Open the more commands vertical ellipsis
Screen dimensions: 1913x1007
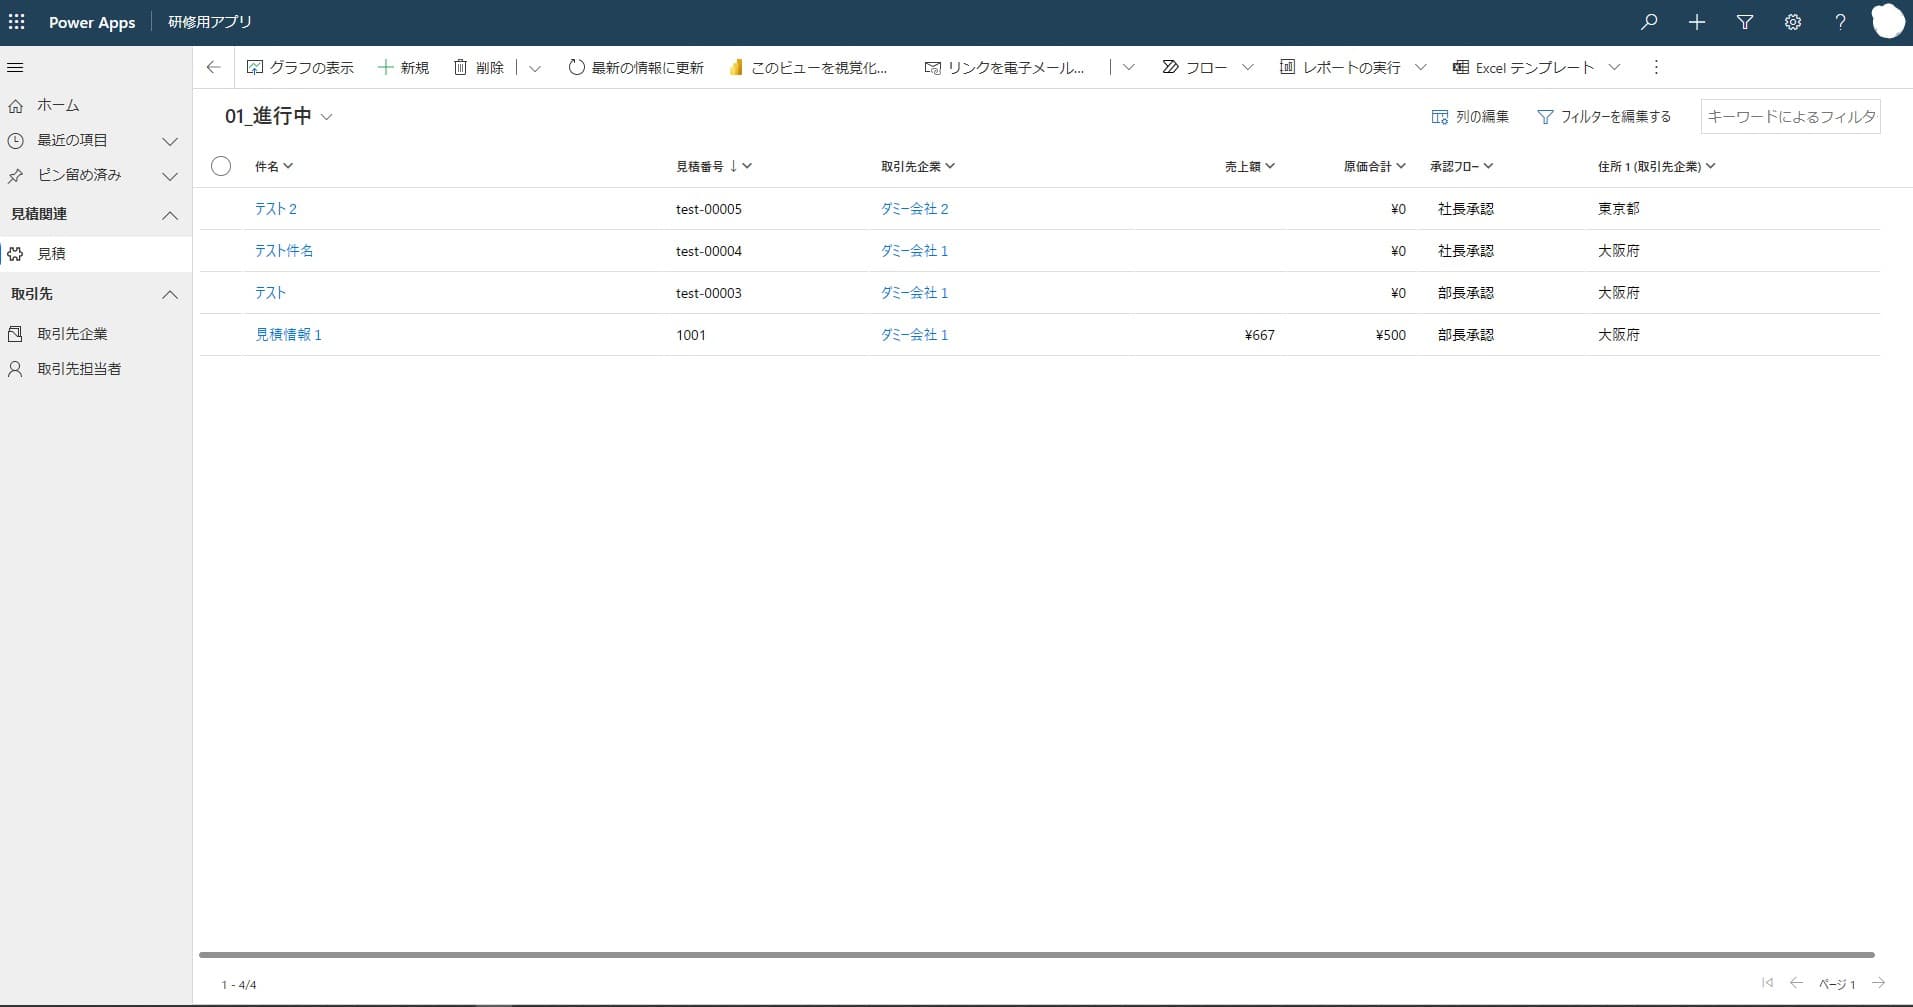1656,67
